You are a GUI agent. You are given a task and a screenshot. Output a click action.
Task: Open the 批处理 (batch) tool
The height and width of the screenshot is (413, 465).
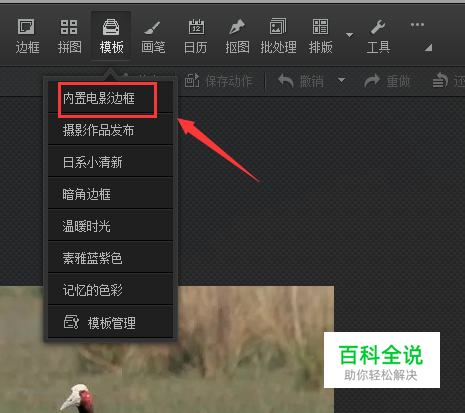click(x=278, y=36)
